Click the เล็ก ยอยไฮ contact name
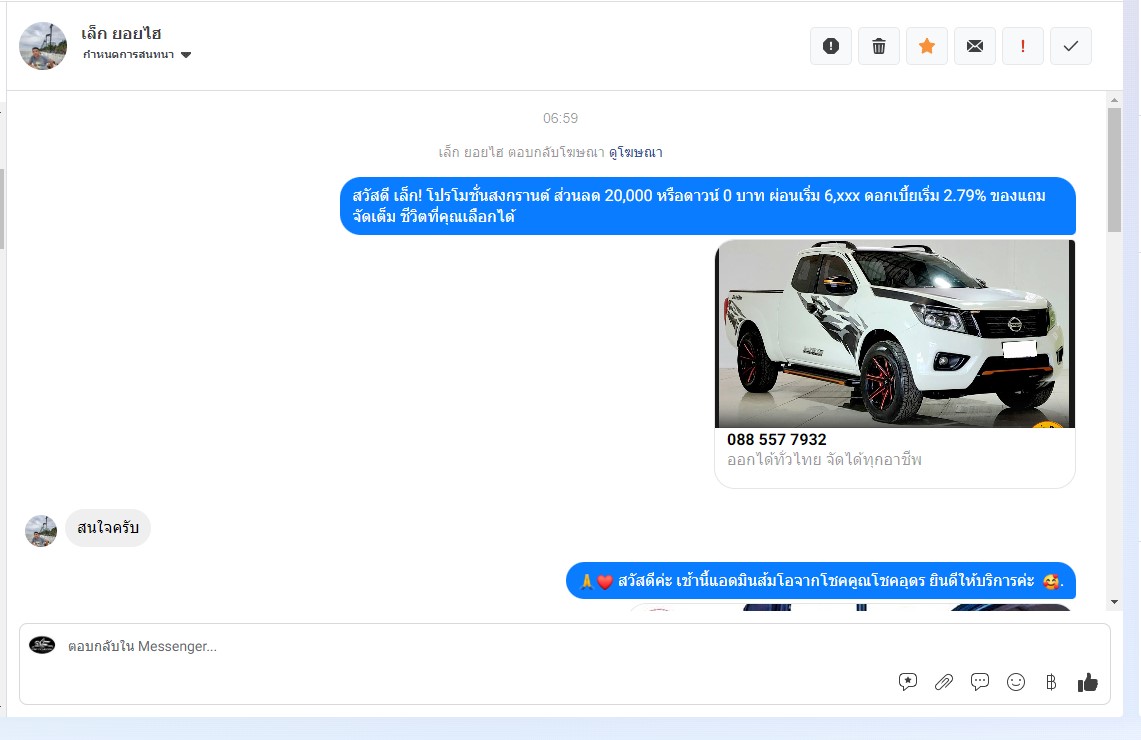 point(121,33)
